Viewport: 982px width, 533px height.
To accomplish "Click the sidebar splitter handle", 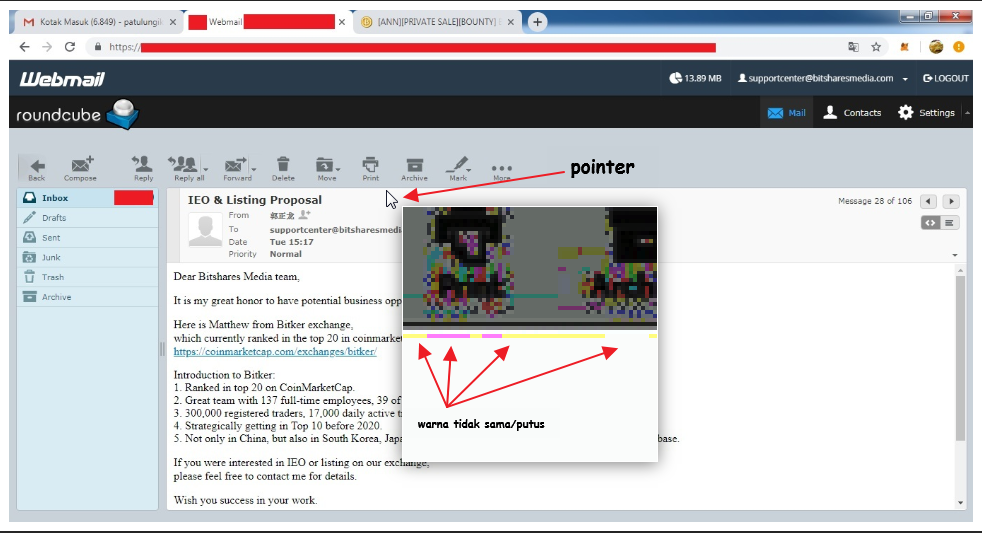I will point(162,349).
